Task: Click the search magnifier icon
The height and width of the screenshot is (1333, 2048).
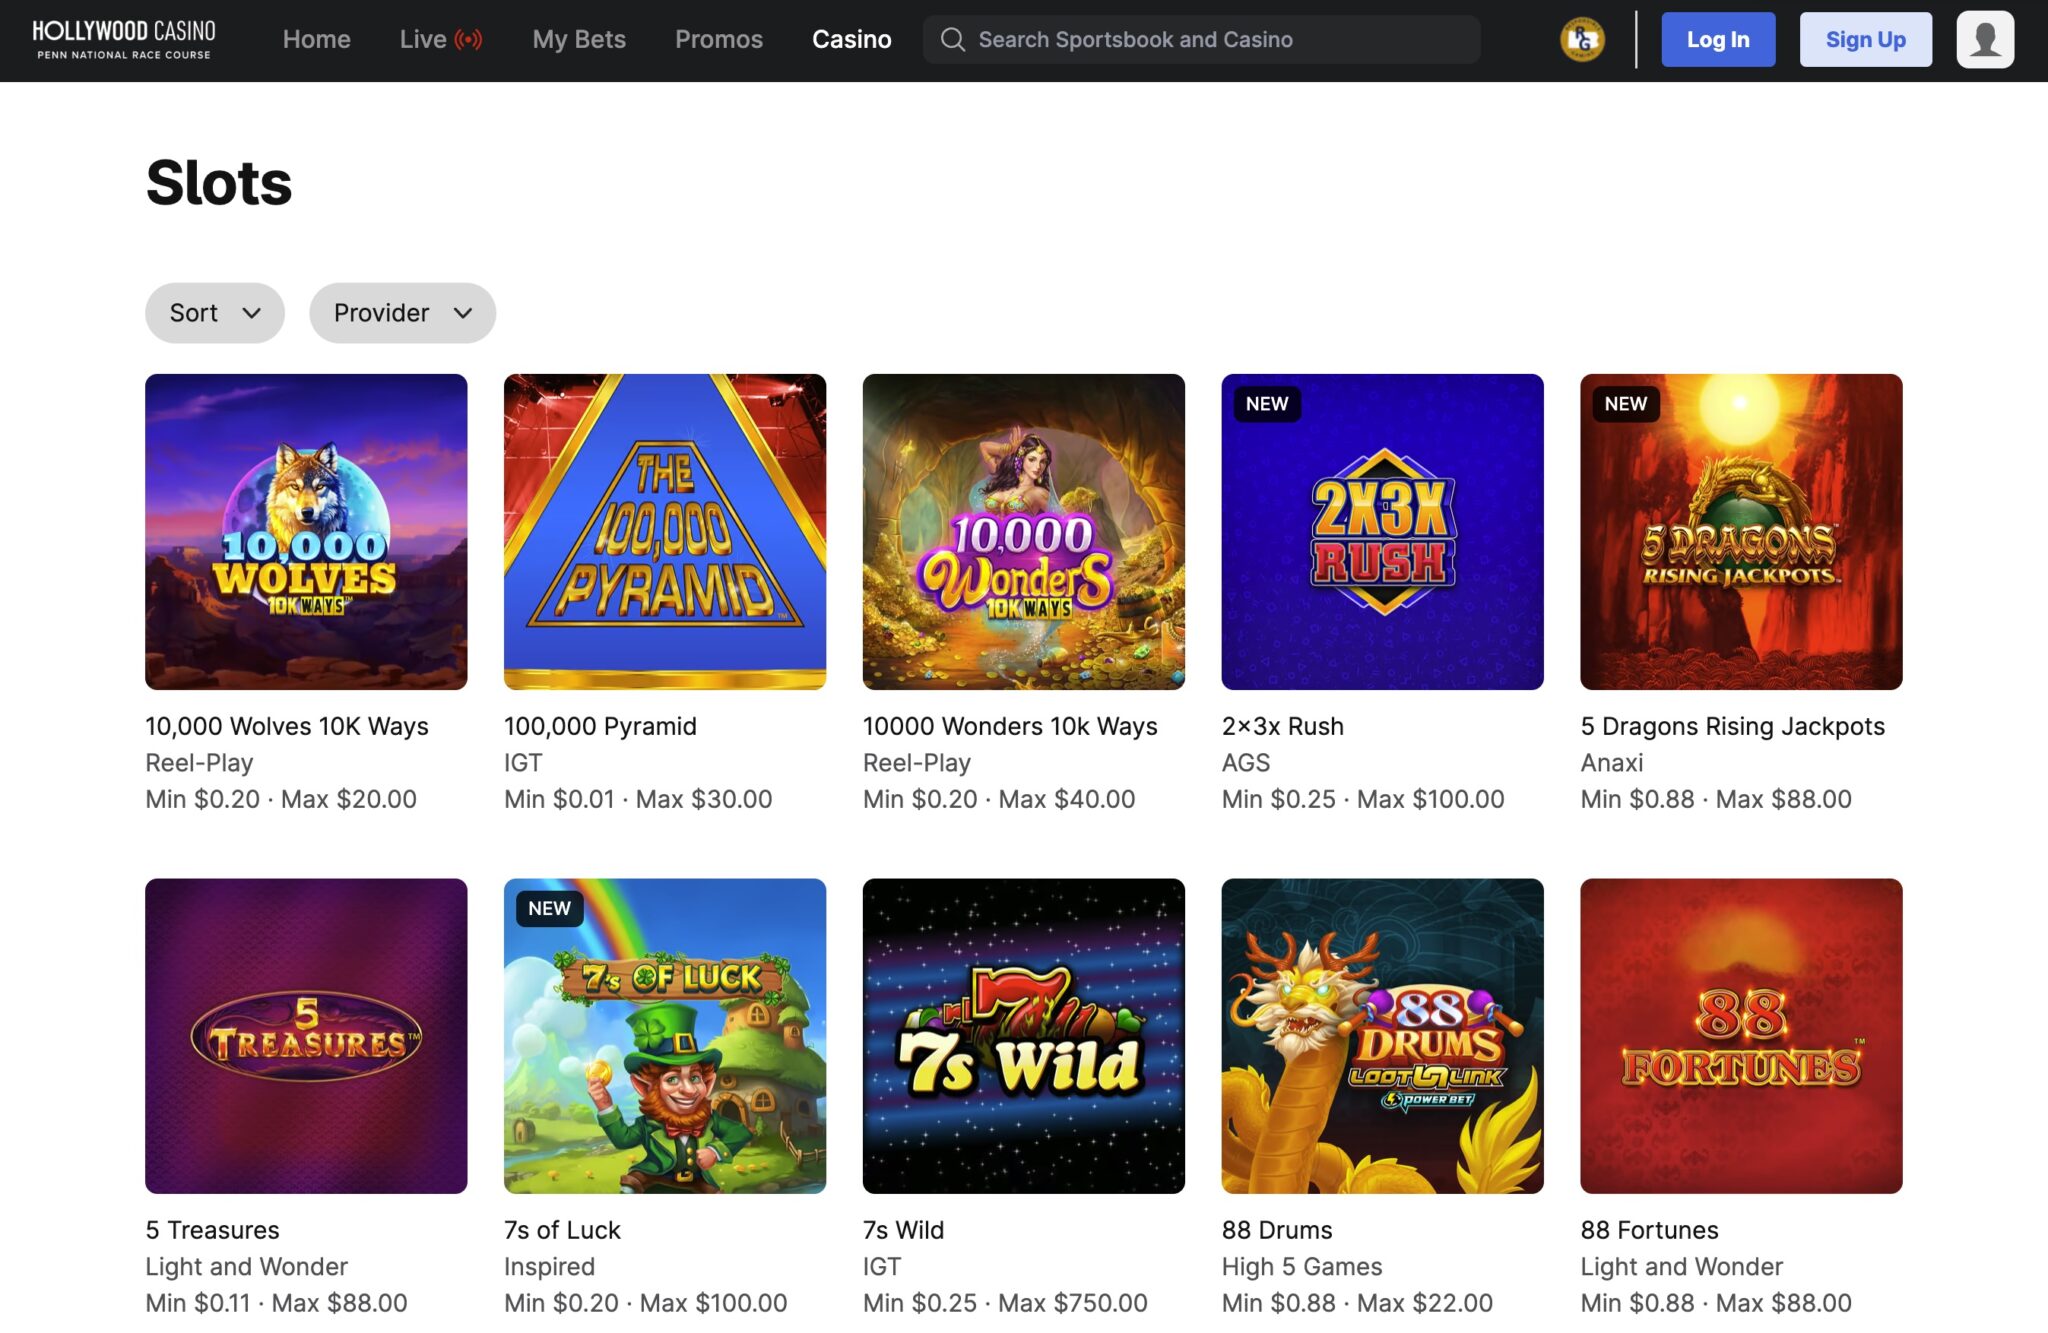Action: 953,39
